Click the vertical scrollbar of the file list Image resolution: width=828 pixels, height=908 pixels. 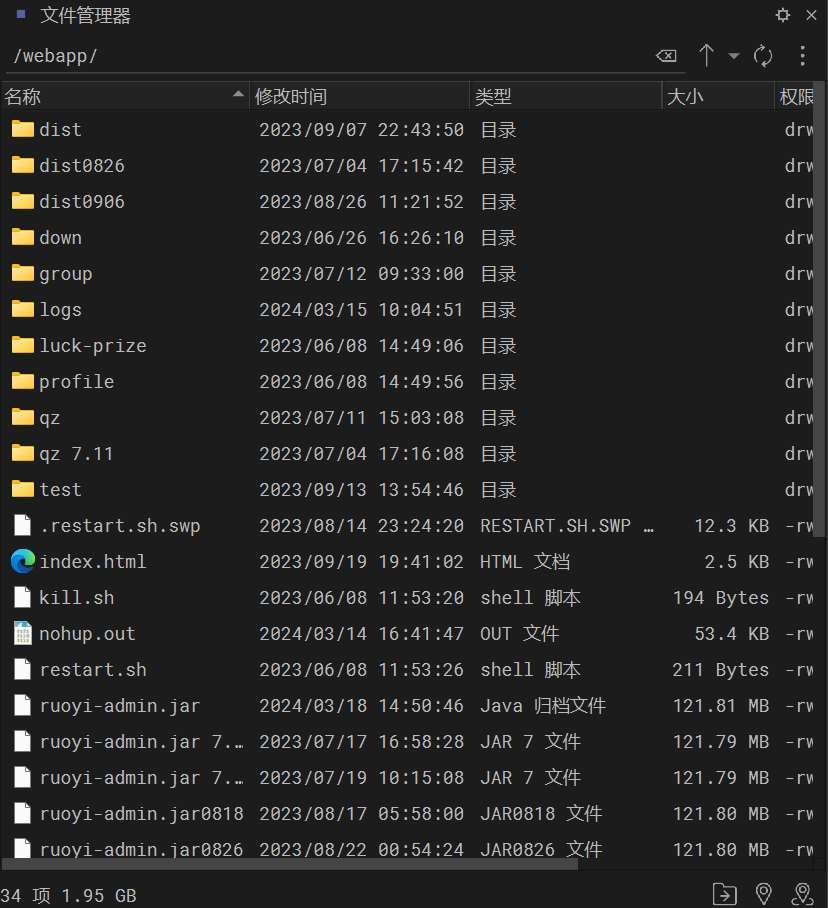tap(819, 310)
